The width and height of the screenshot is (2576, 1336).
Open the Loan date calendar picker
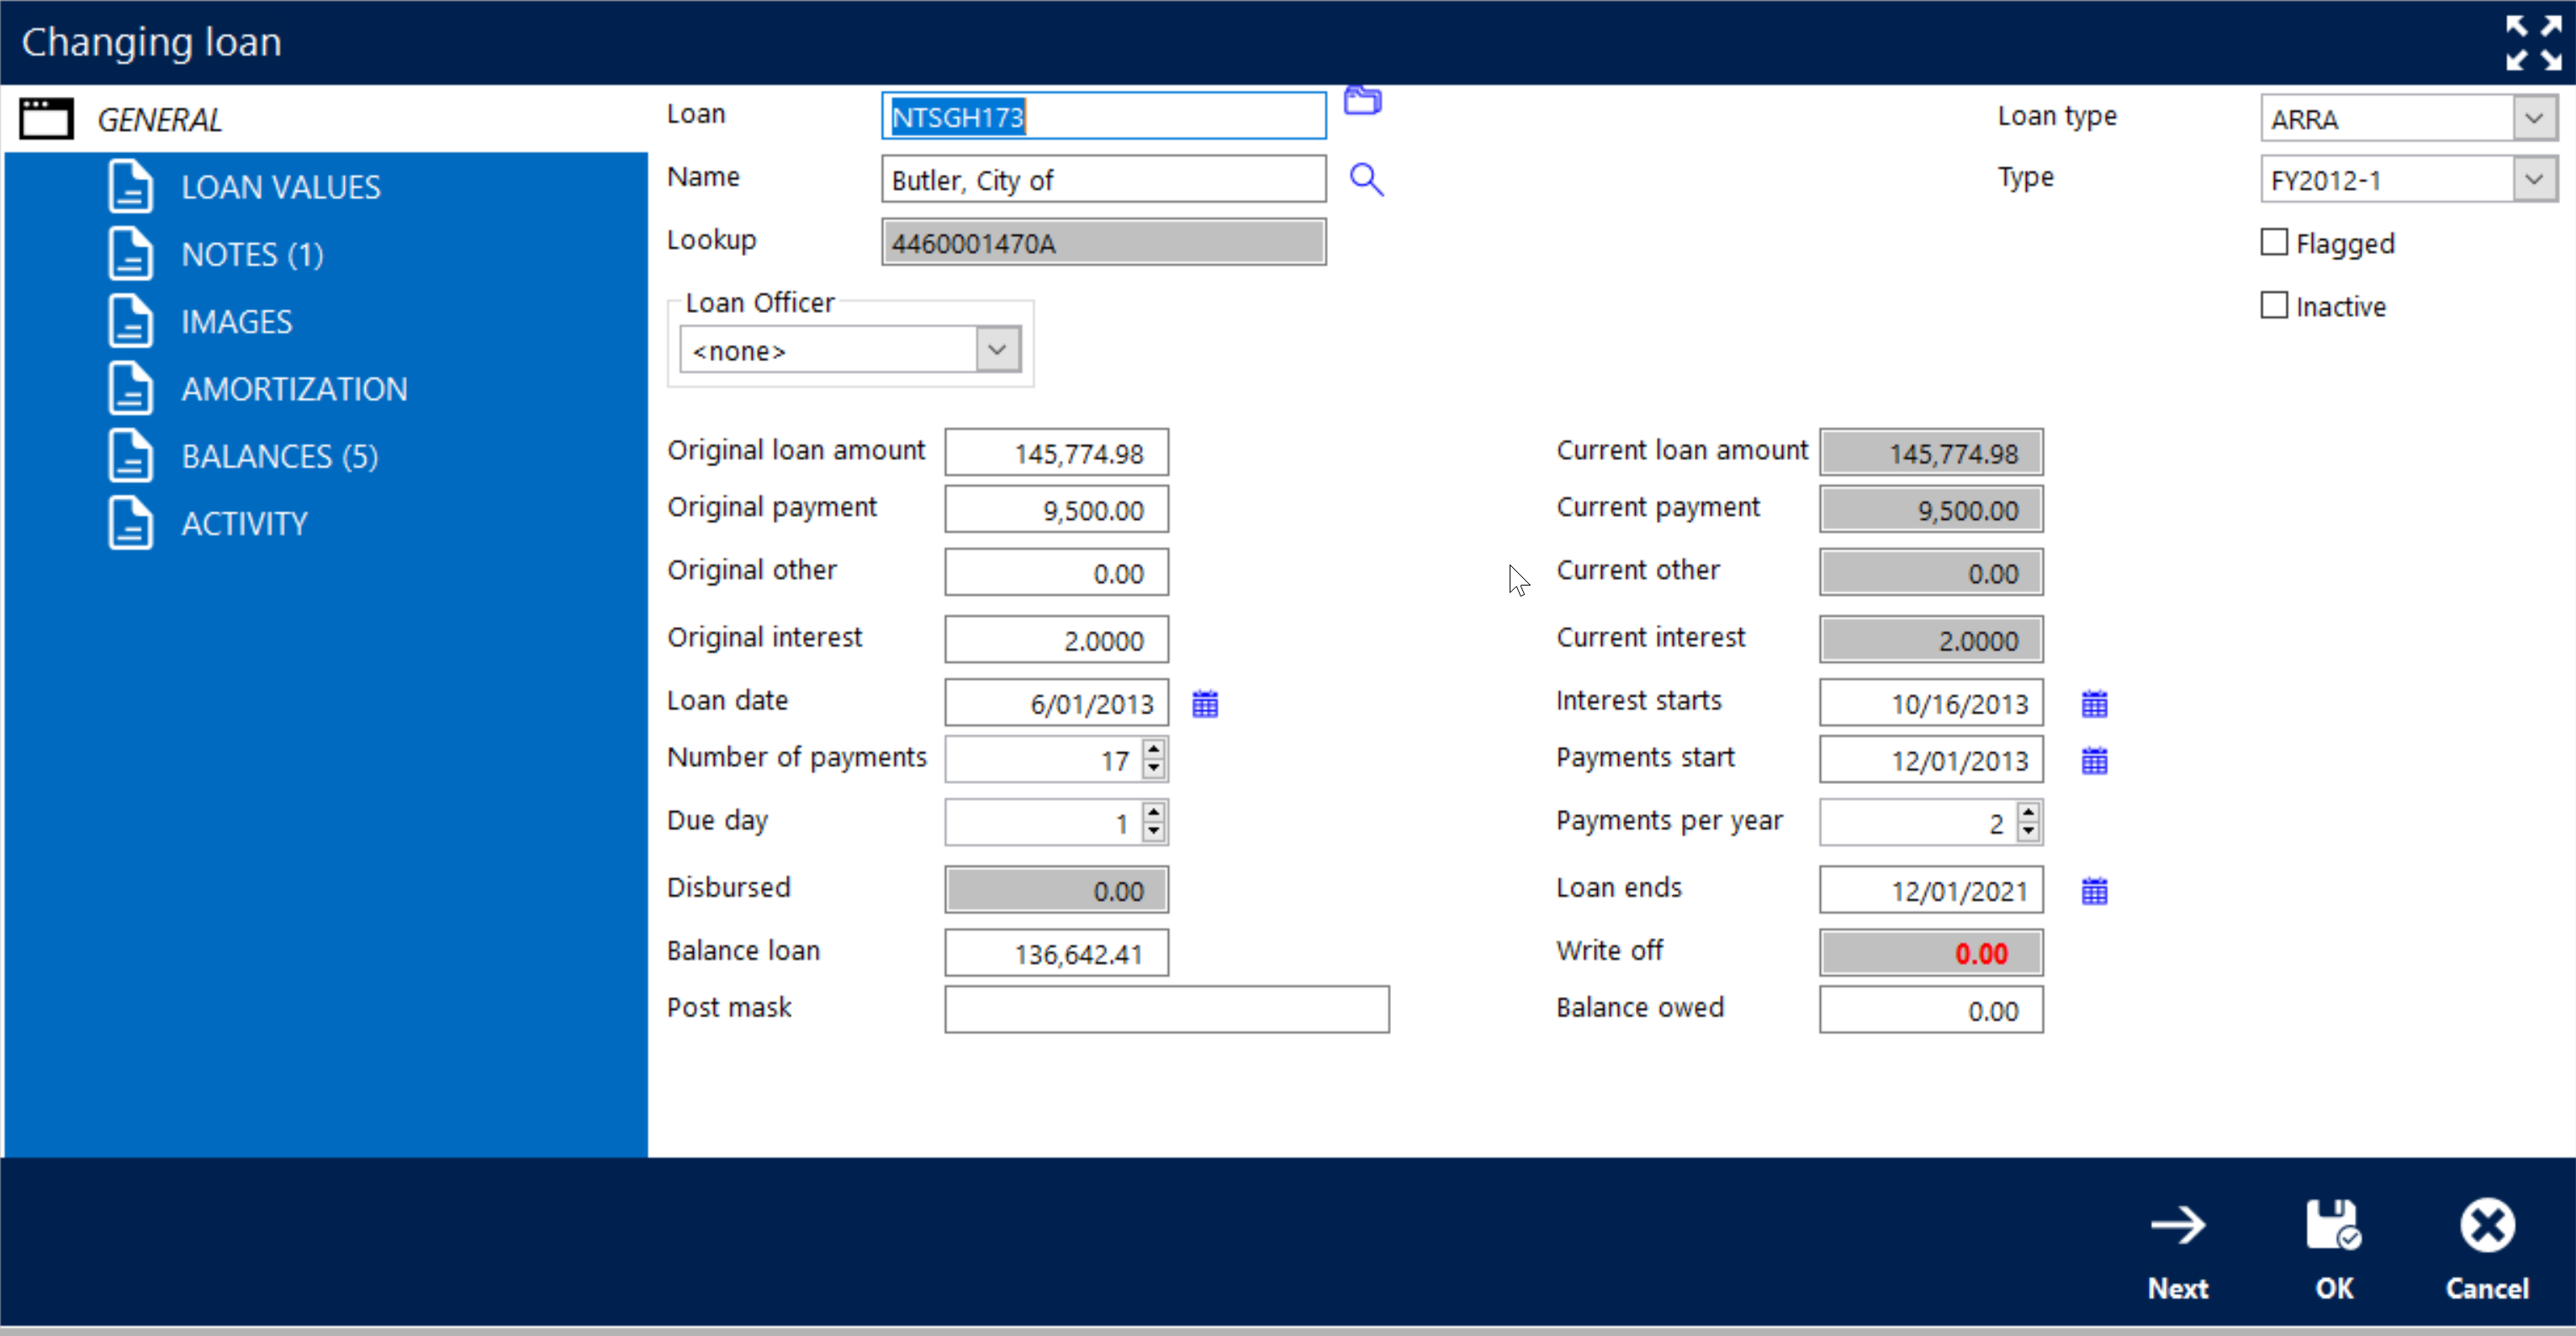[1205, 704]
